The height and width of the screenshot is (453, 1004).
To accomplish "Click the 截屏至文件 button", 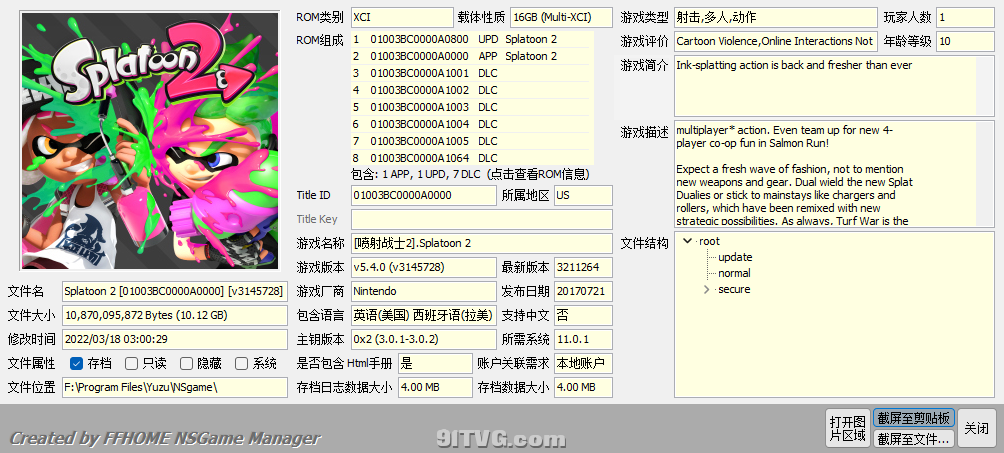I will coord(914,439).
